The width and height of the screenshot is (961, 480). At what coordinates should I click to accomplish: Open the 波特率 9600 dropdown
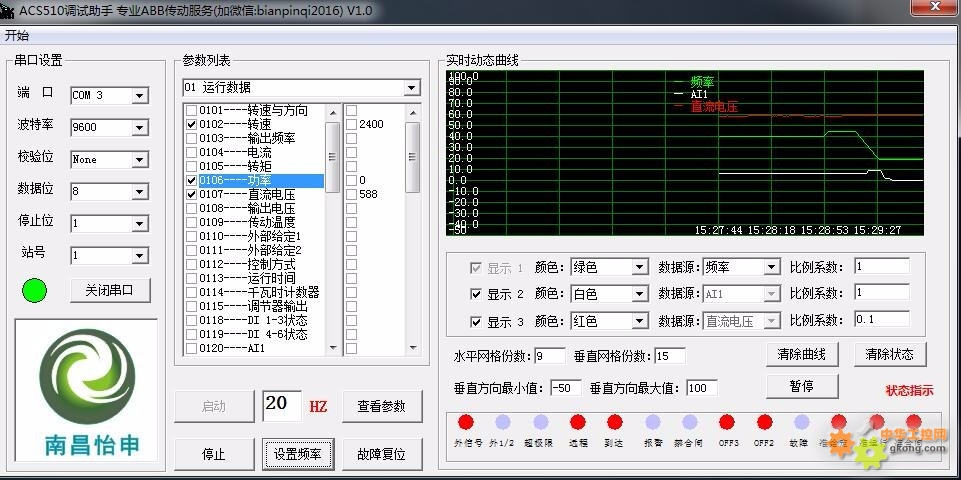pyautogui.click(x=140, y=128)
